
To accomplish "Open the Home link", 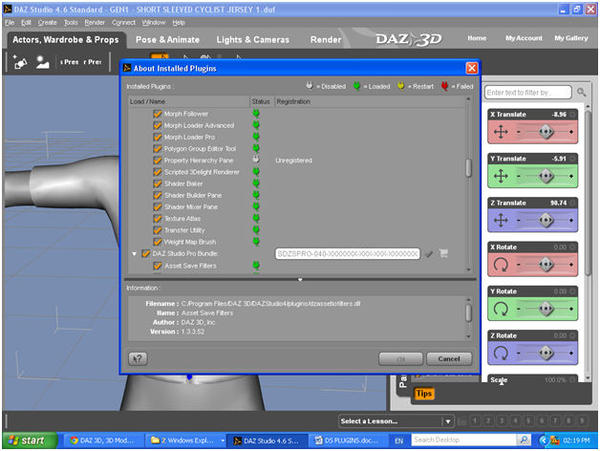I will [476, 38].
